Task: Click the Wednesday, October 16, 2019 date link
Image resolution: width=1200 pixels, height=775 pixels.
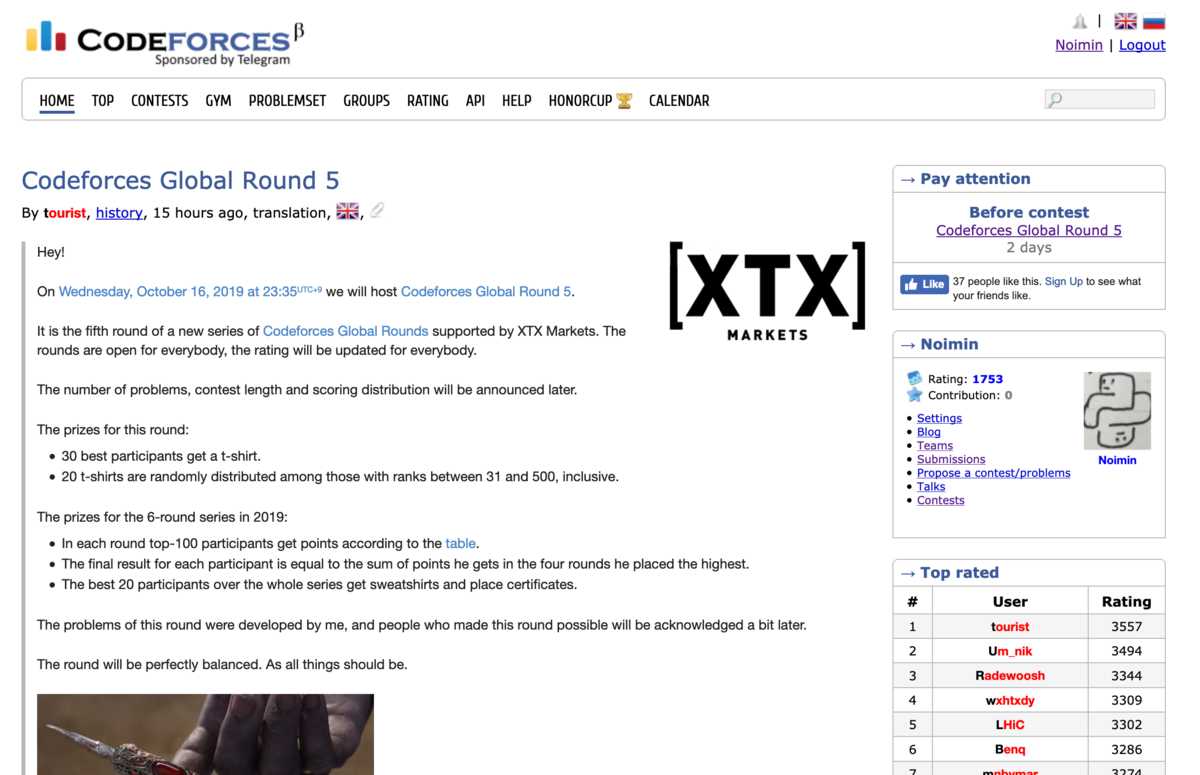Action: (190, 291)
